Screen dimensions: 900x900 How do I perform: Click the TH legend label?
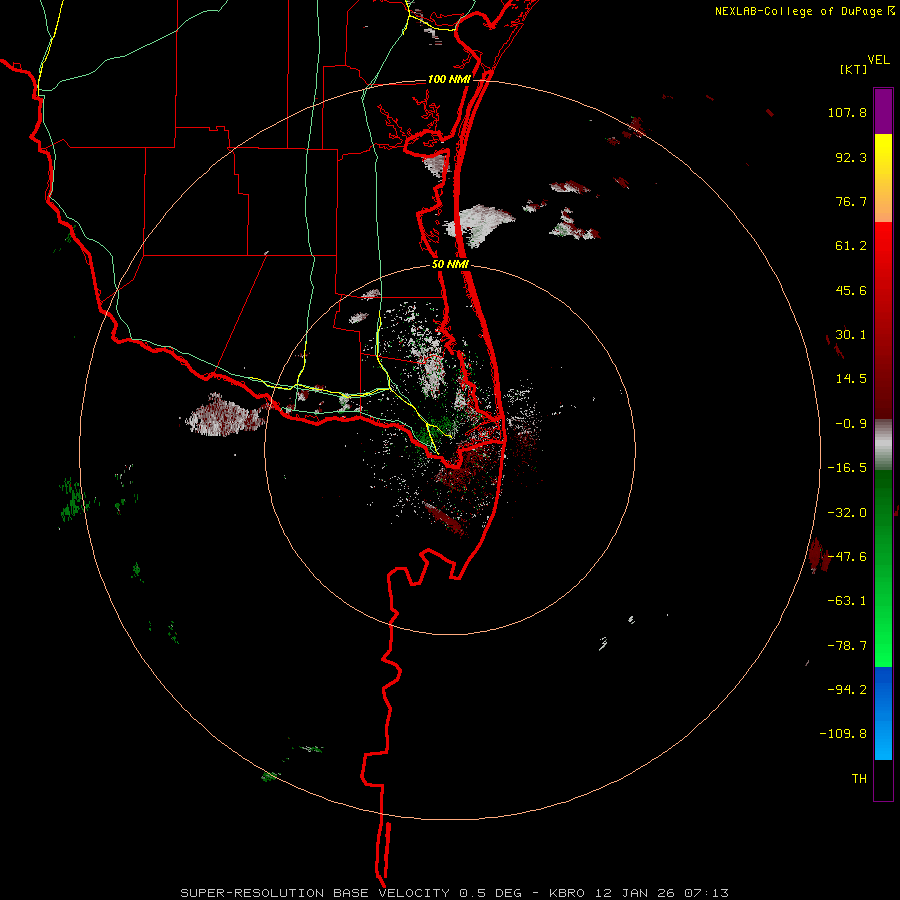859,778
